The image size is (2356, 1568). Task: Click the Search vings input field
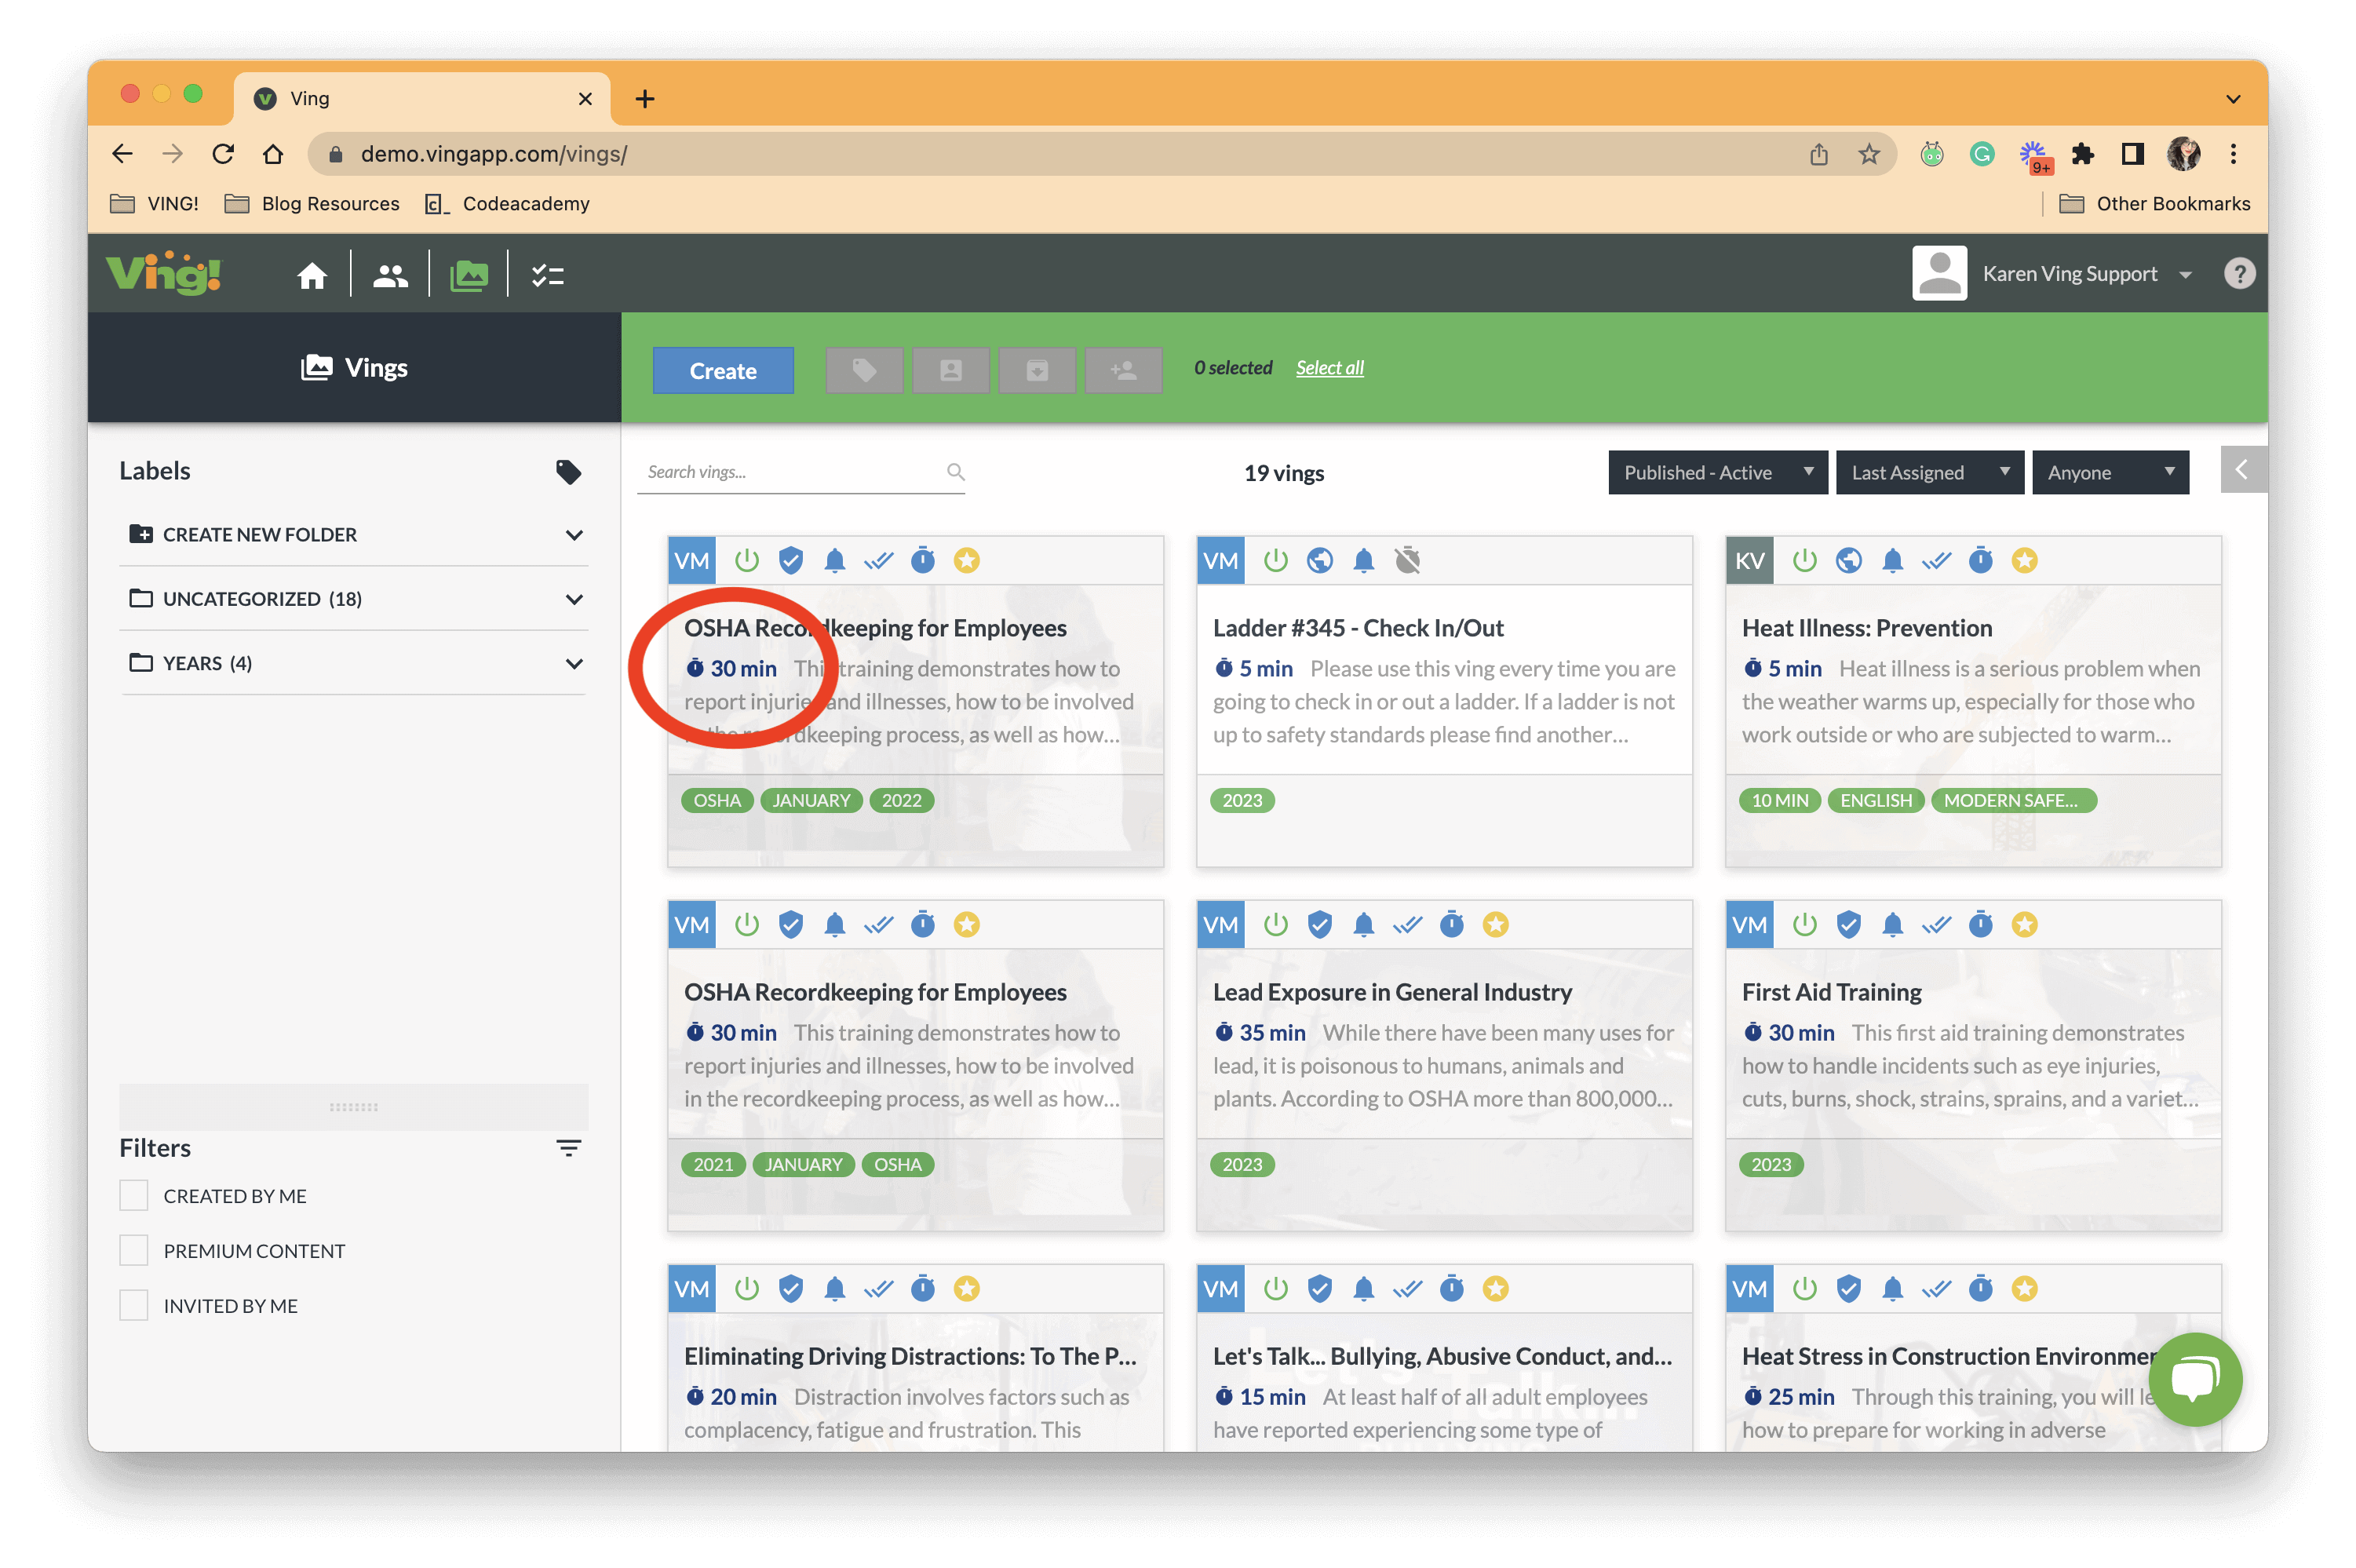click(790, 472)
